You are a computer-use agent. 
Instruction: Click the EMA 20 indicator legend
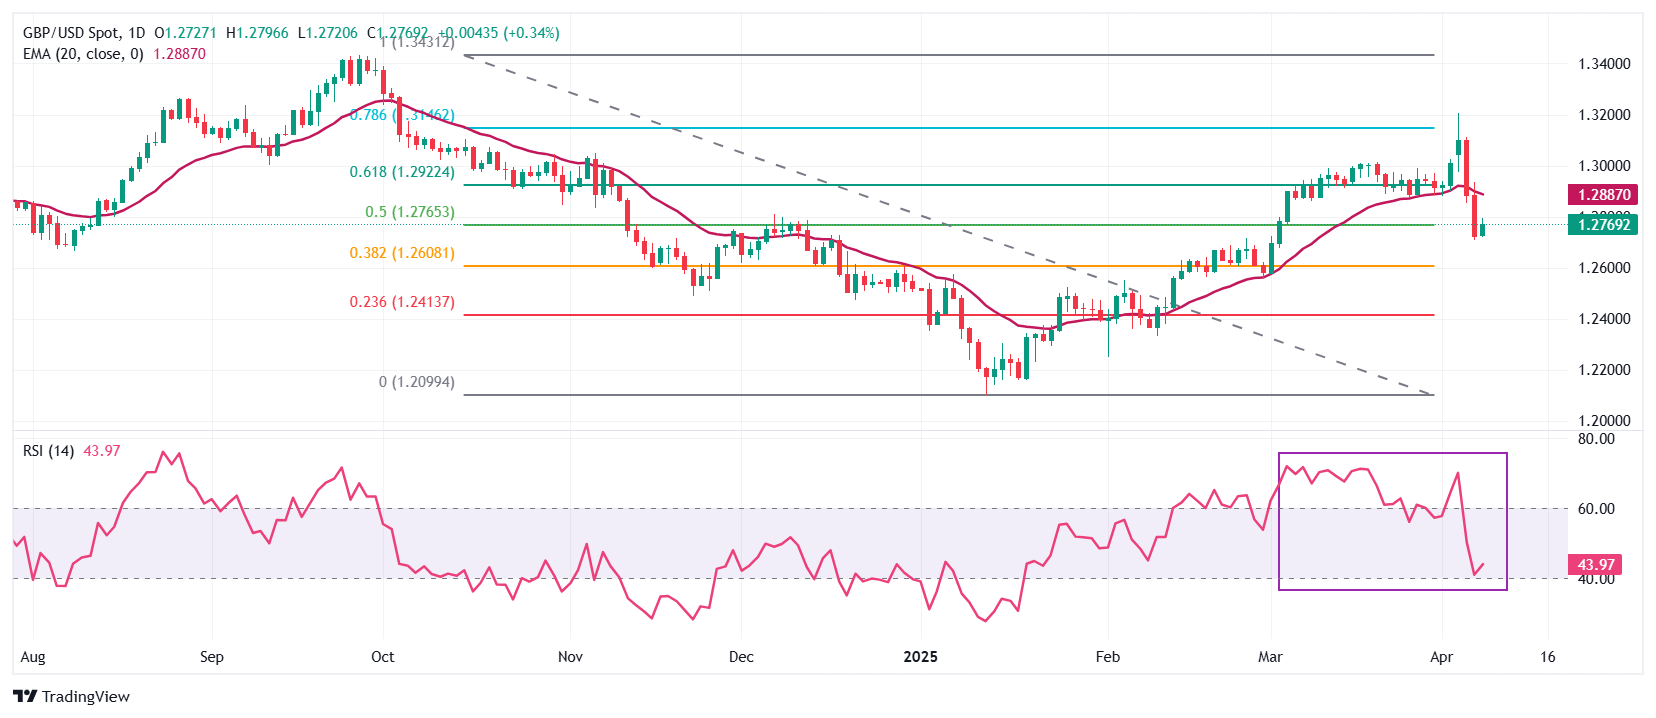pos(84,54)
